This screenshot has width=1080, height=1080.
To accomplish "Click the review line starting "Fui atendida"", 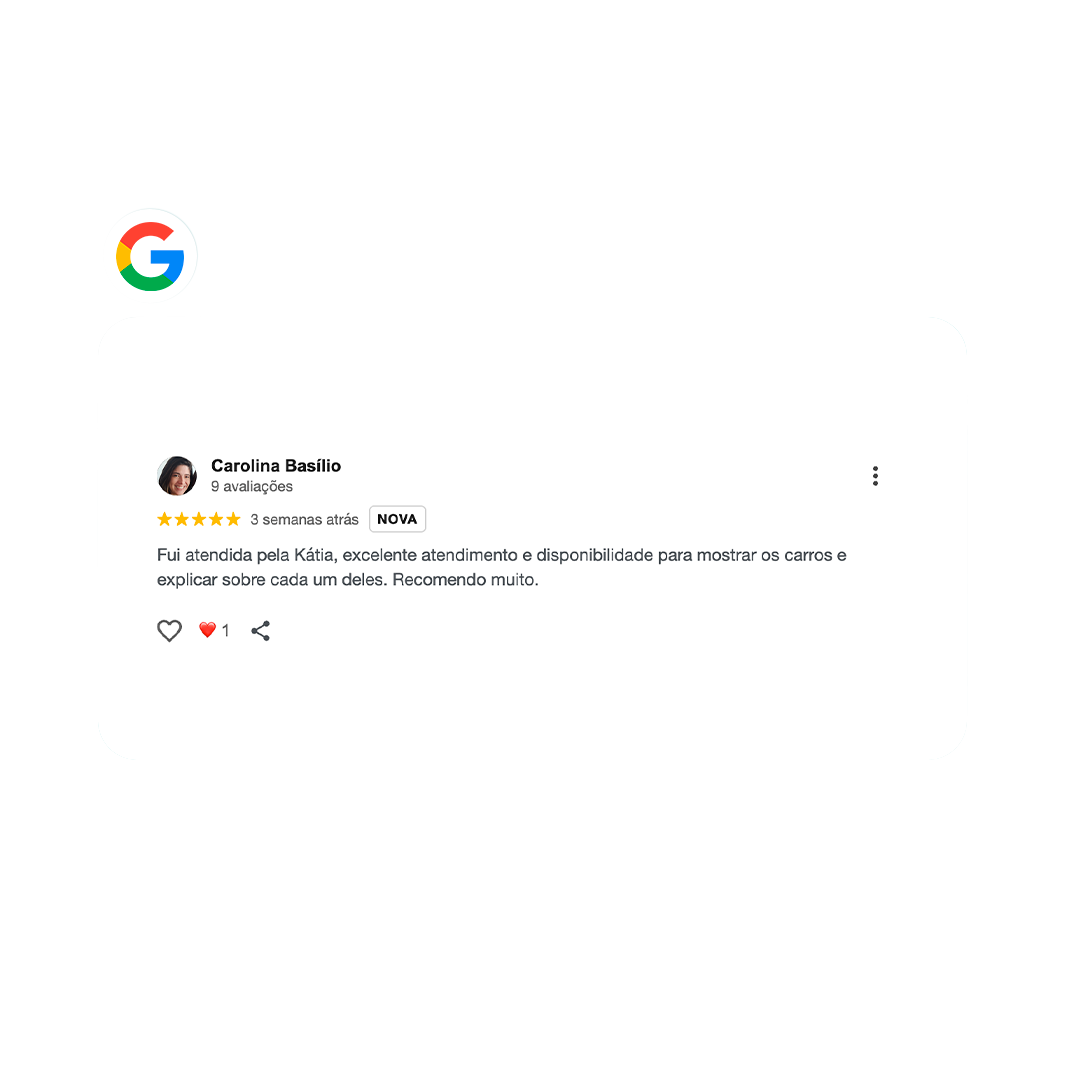I will 501,555.
